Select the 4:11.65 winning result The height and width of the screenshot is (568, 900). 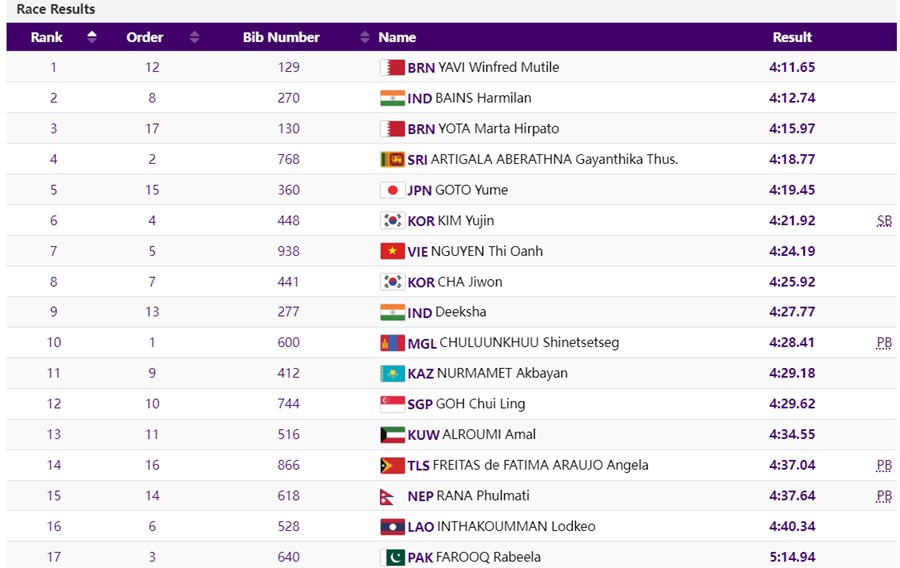[792, 68]
